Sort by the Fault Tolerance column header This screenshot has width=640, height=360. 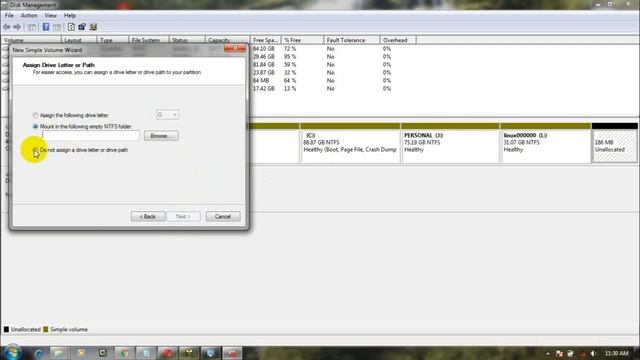pos(351,40)
